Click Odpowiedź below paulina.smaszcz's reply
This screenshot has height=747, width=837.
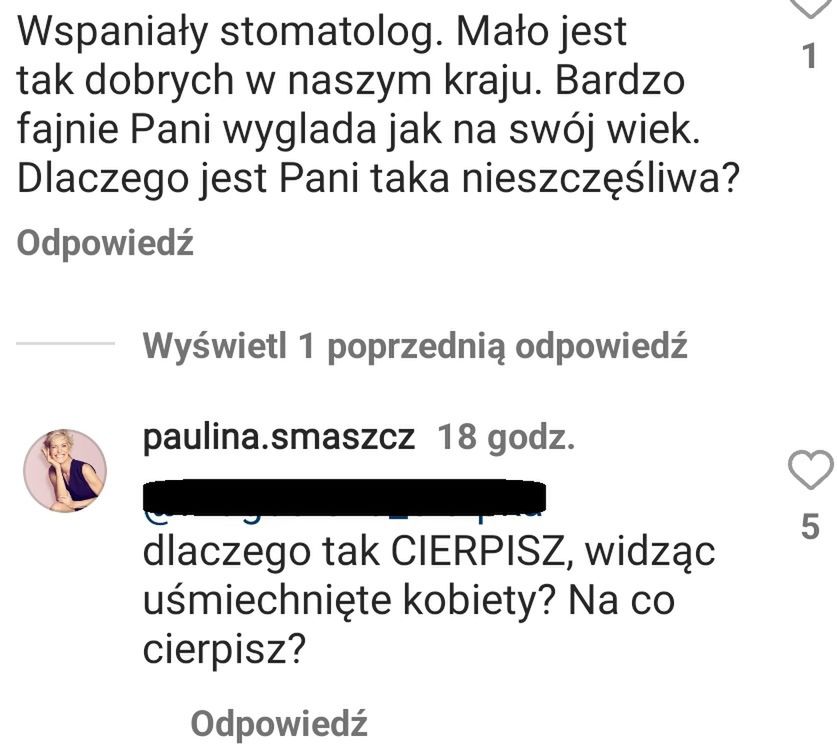pyautogui.click(x=279, y=724)
